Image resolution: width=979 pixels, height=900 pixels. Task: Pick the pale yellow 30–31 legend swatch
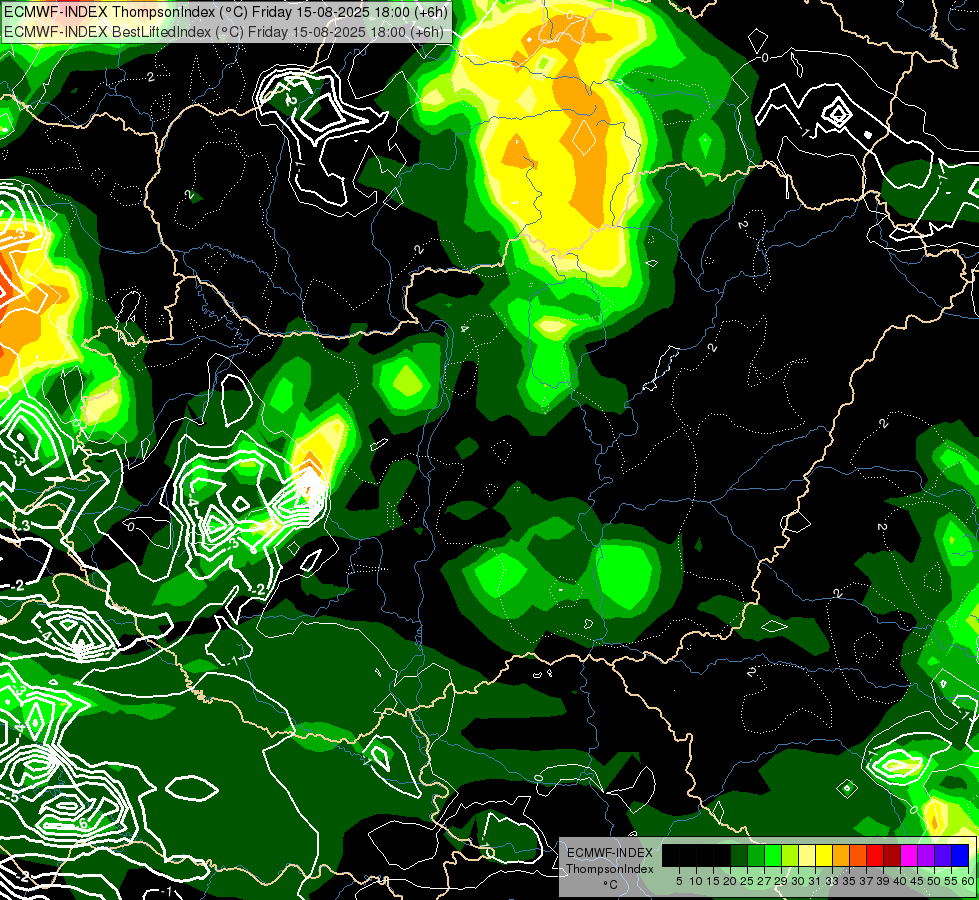click(x=807, y=855)
